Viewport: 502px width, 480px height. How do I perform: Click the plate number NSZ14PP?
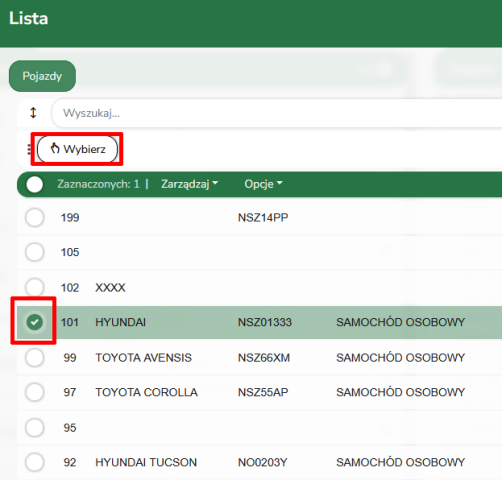(263, 218)
